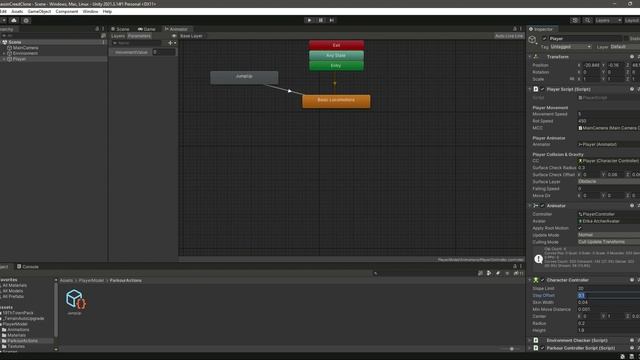640x360 pixels.
Task: Open the Layout dropdown
Action: [x=632, y=20]
